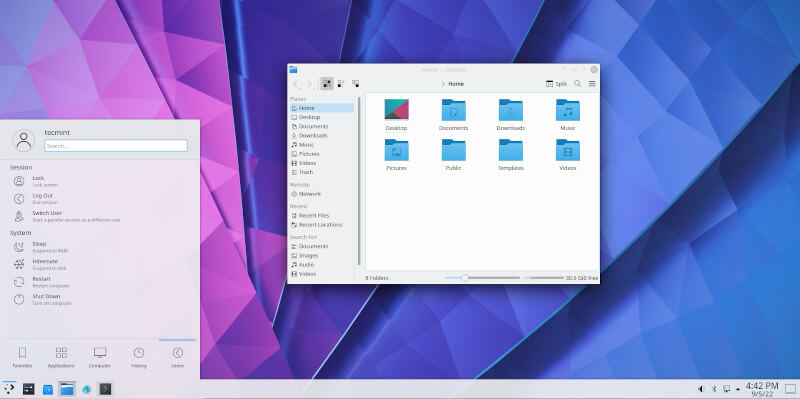Switch to Compact view mode
Screen dimensions: 800x399
341,84
